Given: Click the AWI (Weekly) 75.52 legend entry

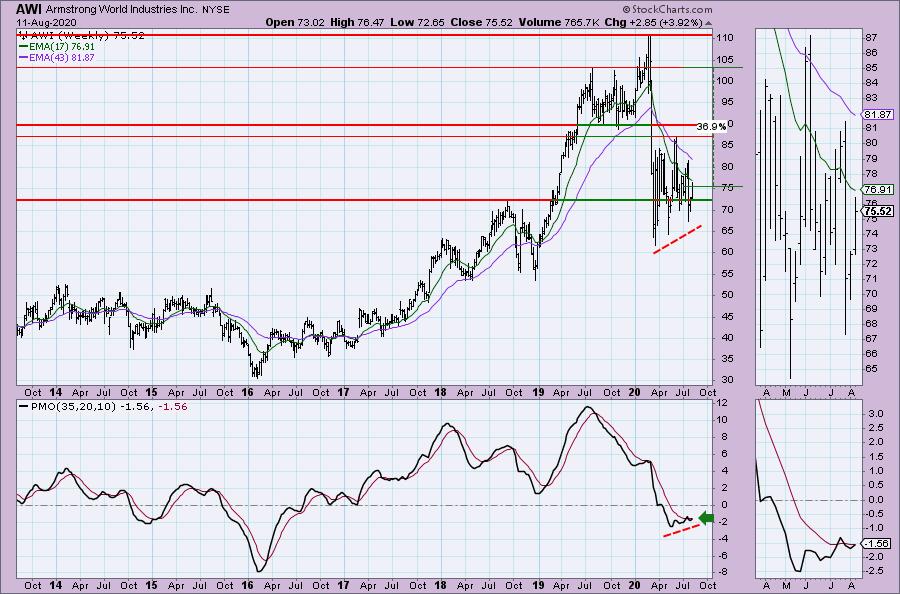Looking at the screenshot, I should click(x=82, y=36).
